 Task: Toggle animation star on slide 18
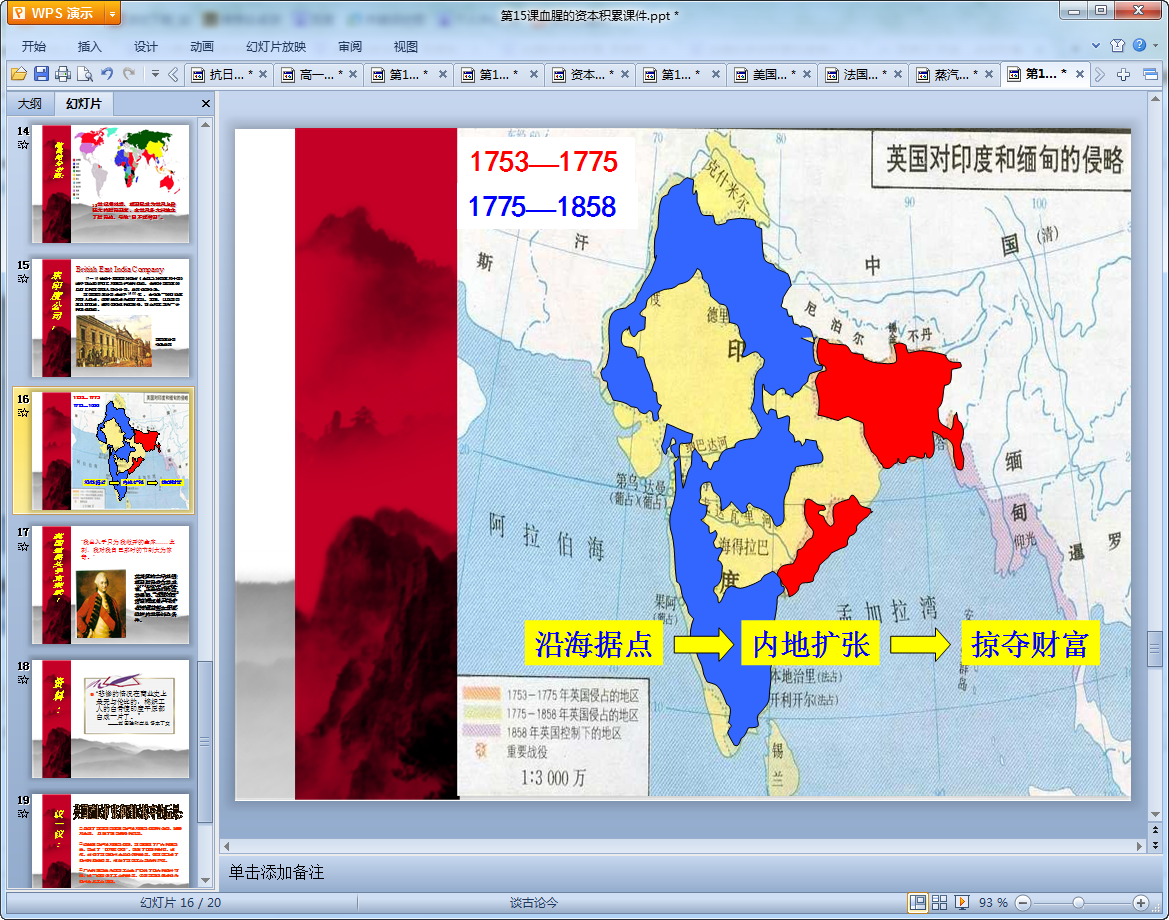(23, 680)
